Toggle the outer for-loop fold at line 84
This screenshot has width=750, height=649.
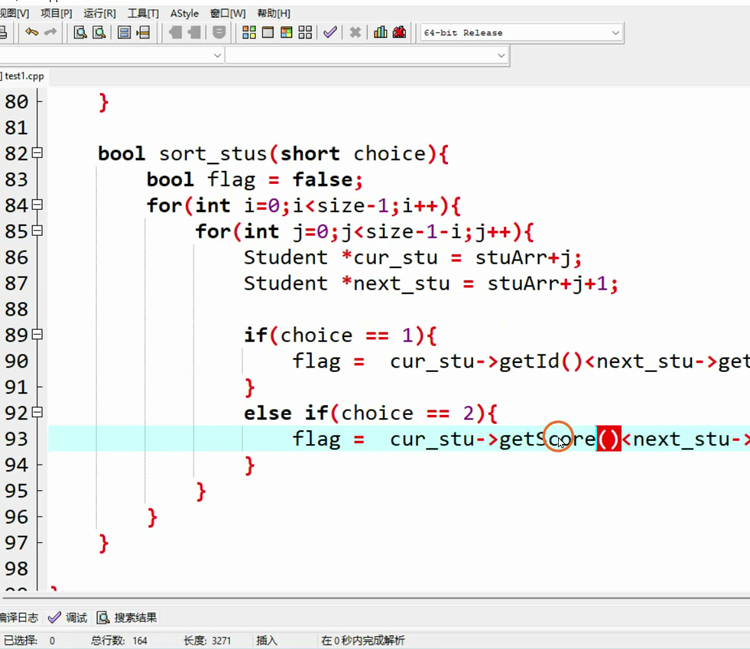point(38,206)
